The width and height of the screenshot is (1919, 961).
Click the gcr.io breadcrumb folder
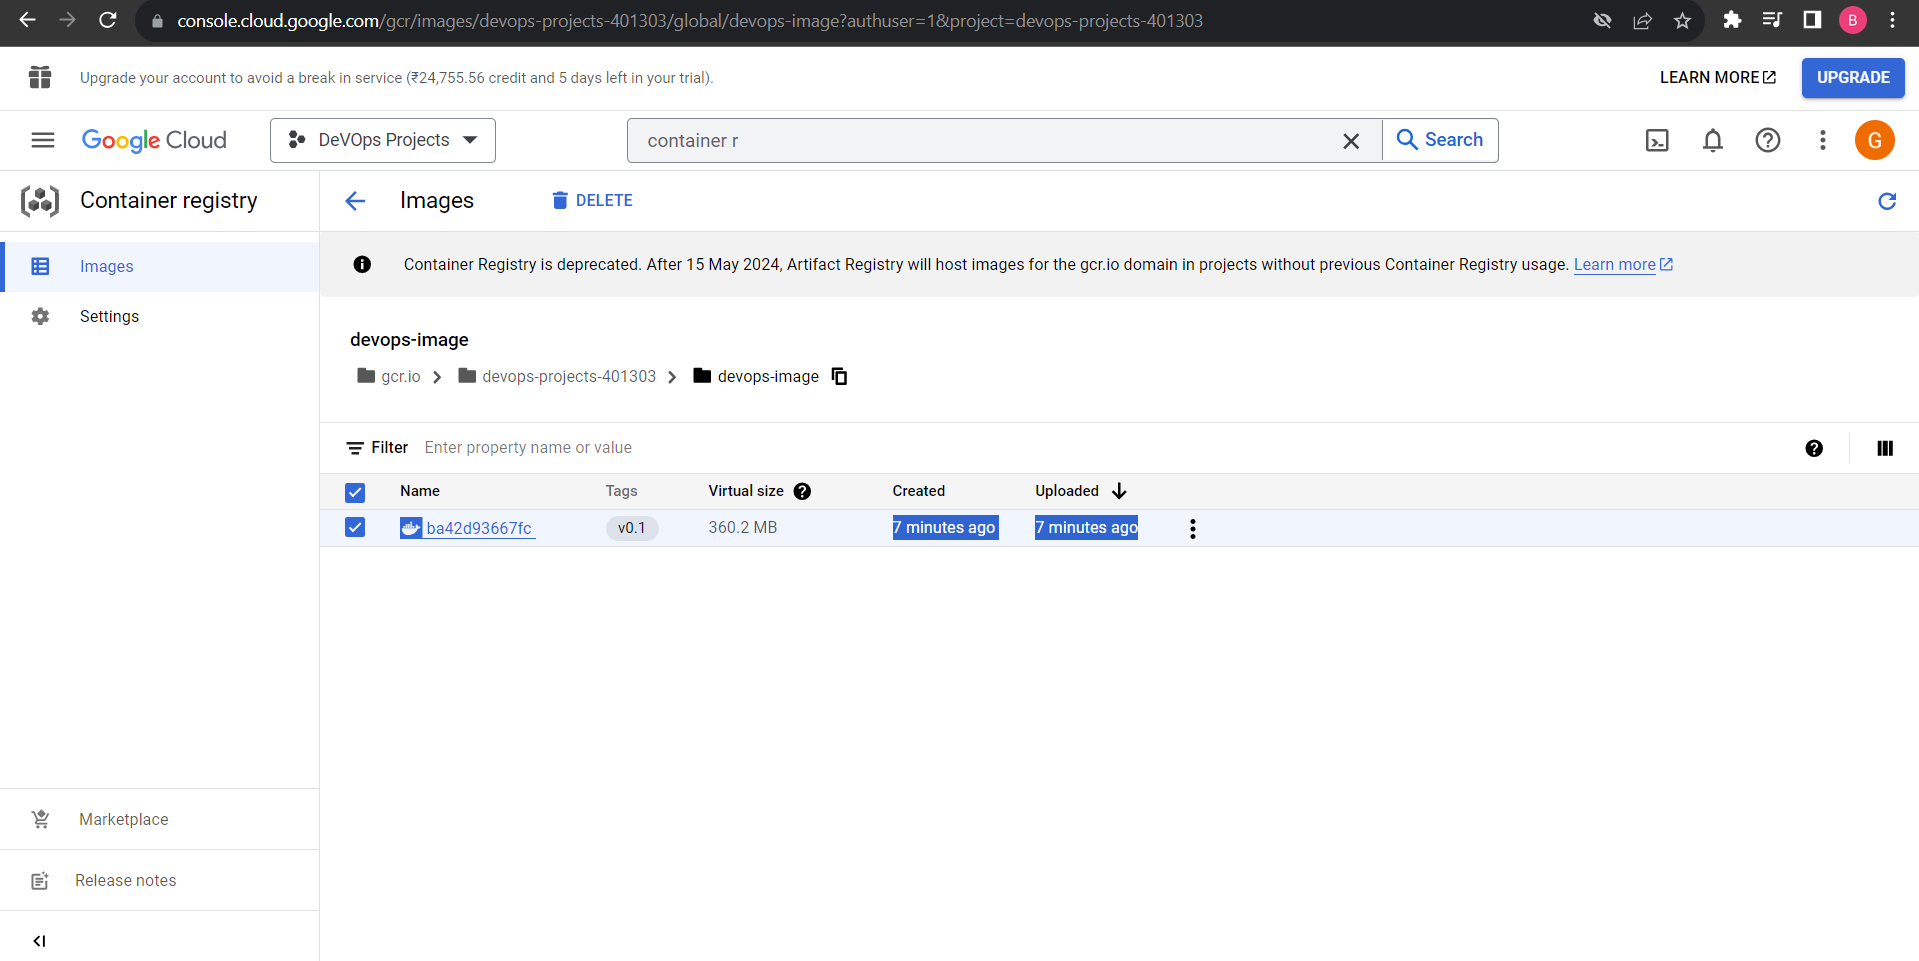point(389,376)
